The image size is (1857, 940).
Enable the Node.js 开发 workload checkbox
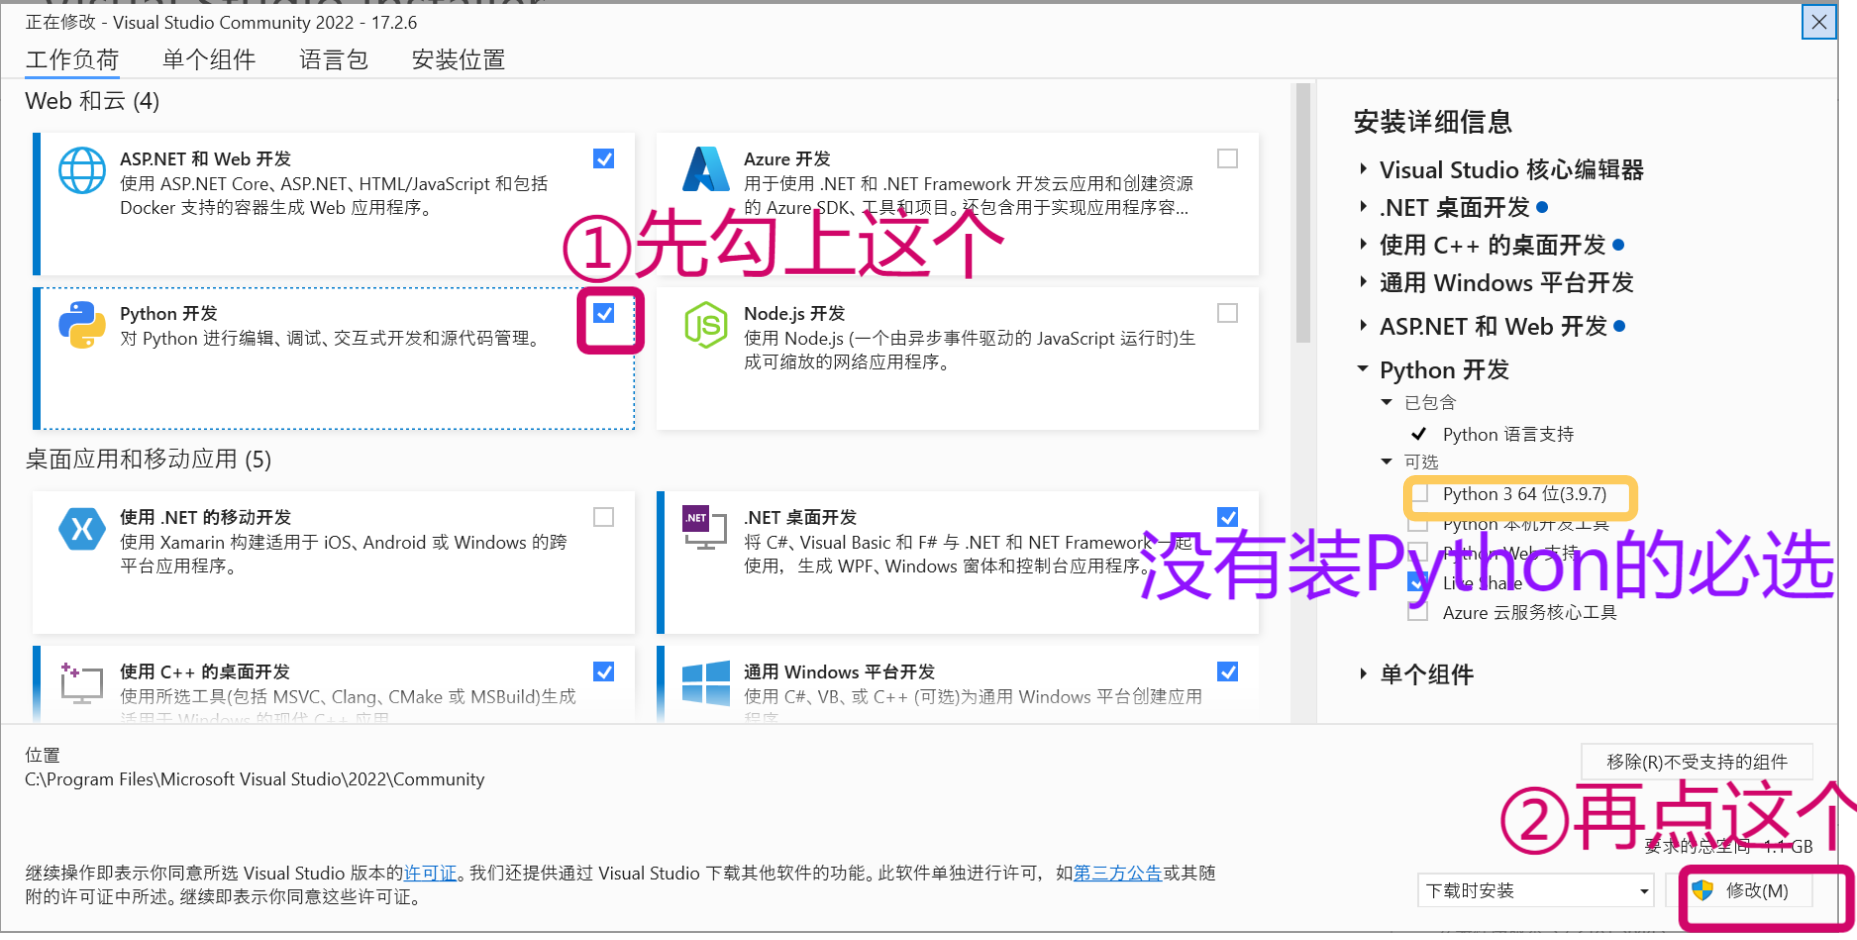point(1227,312)
